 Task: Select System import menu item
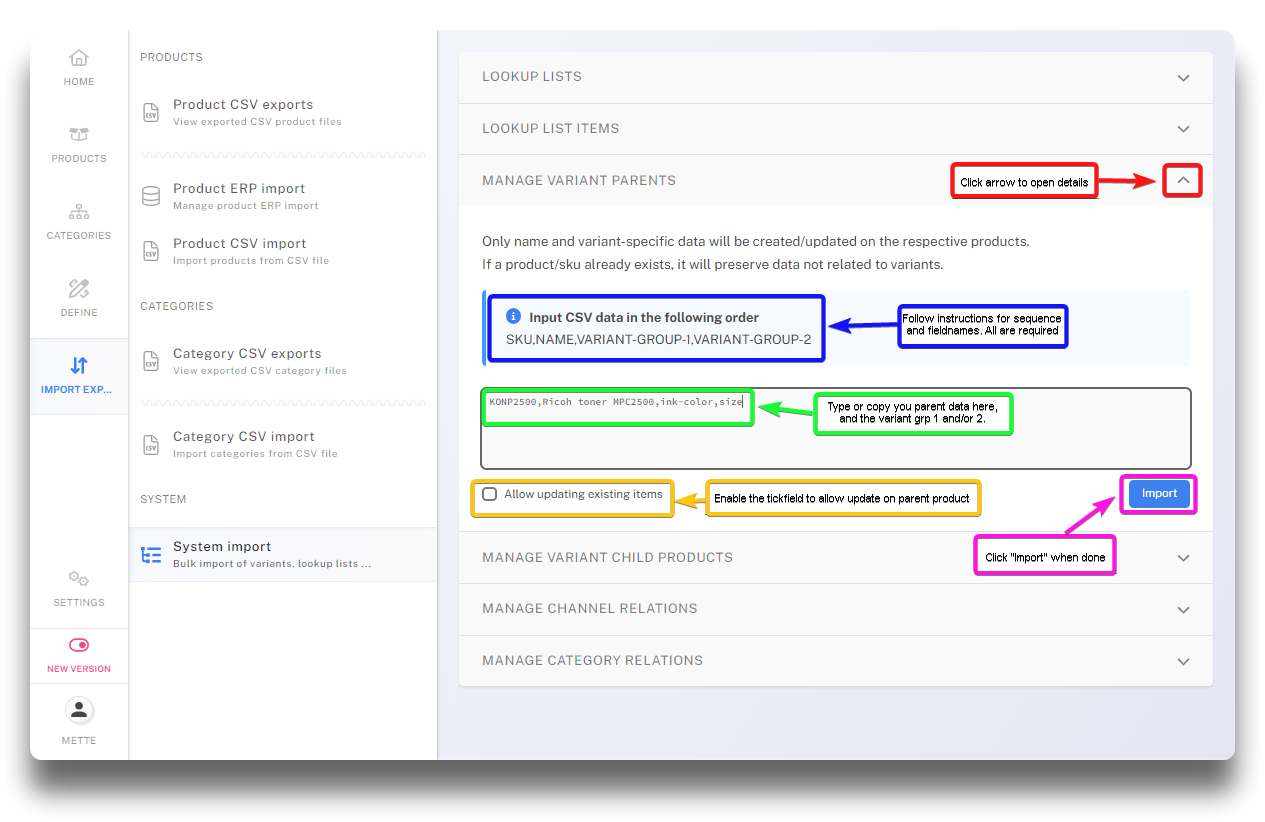pyautogui.click(x=222, y=547)
